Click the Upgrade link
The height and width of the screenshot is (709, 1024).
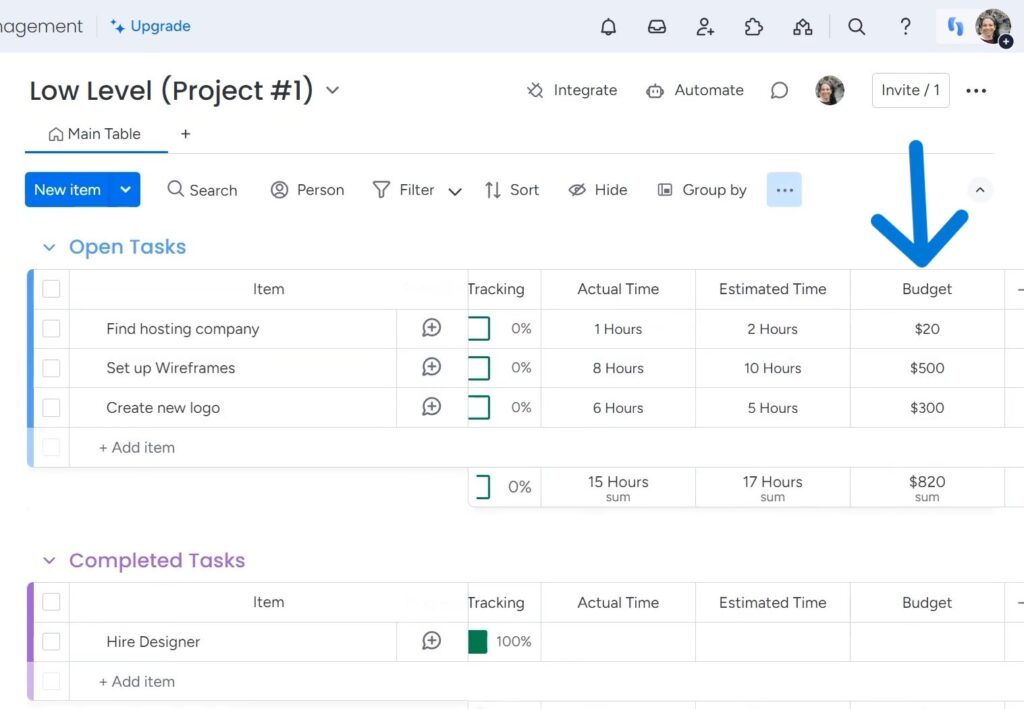click(151, 26)
